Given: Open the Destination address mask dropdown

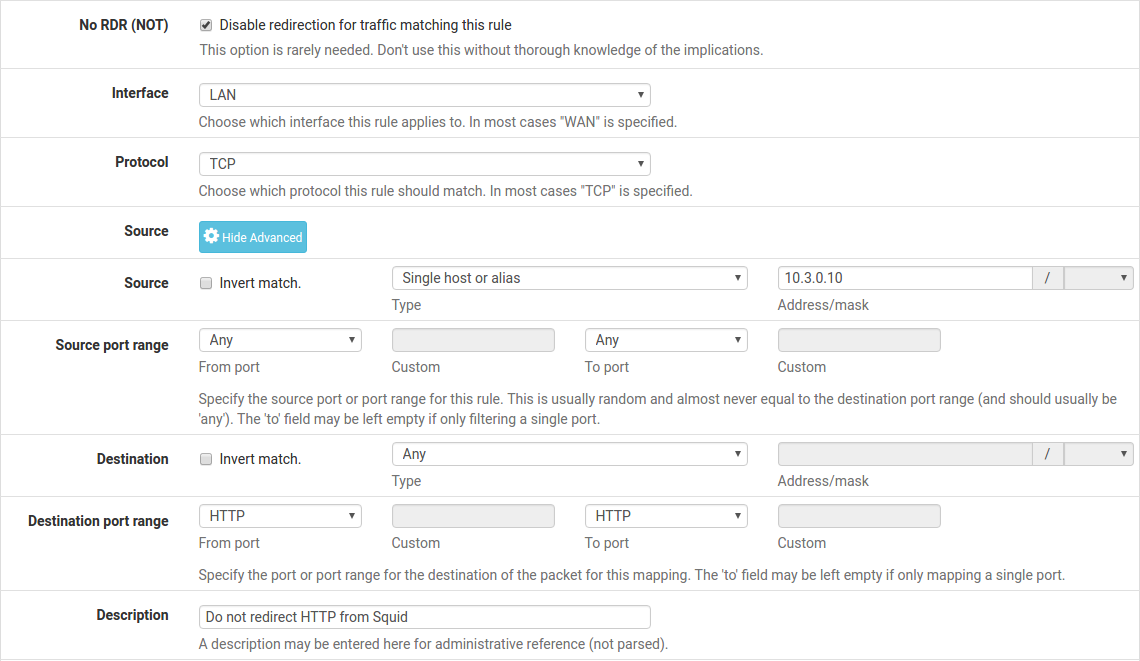Looking at the screenshot, I should [1098, 454].
